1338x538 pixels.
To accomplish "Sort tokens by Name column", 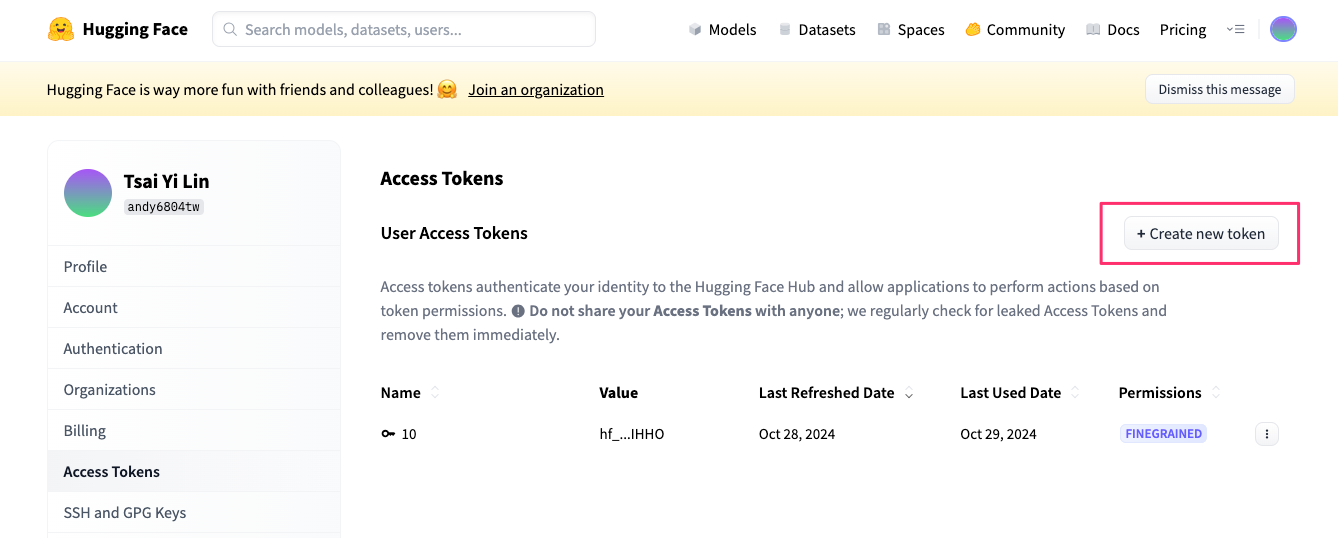I will pos(435,393).
